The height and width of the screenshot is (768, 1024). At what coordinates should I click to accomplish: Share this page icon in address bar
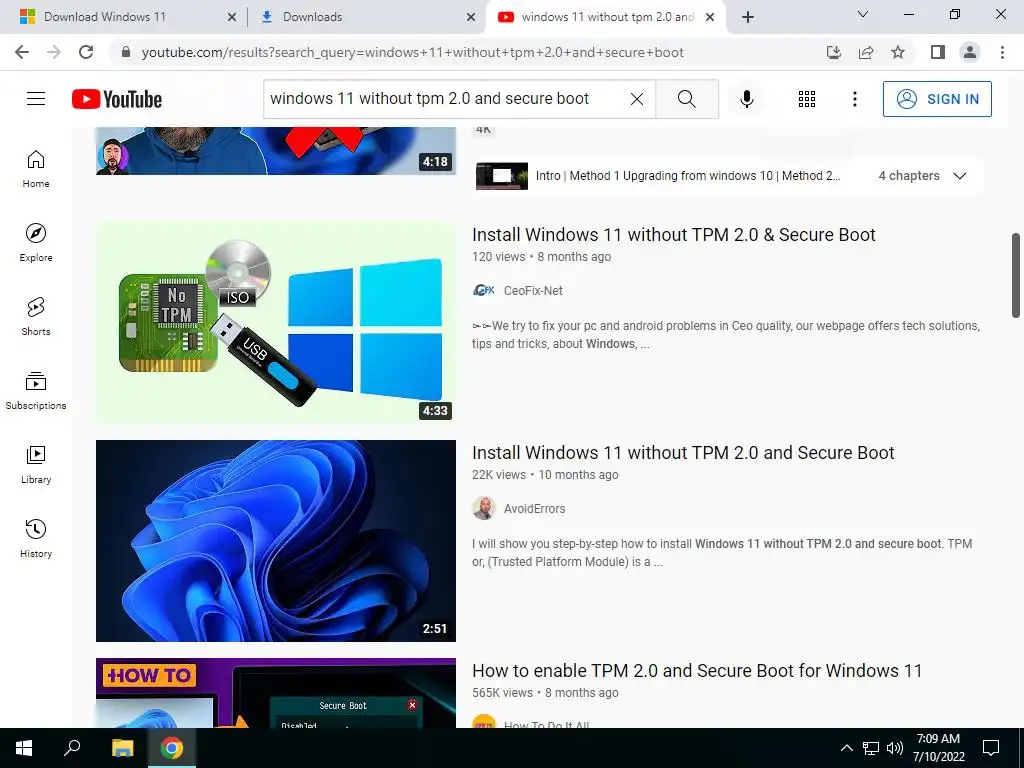pyautogui.click(x=866, y=52)
